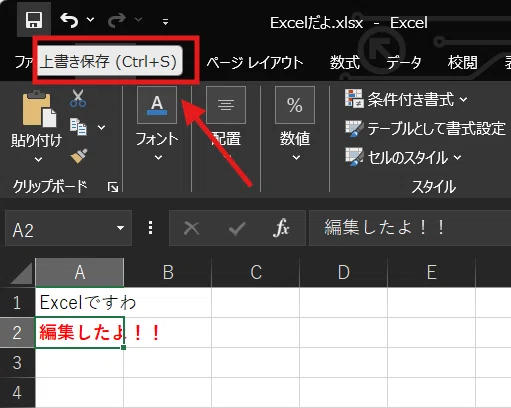Open Customize Quick Access Toolbar menu
This screenshot has height=408, width=511.
[x=165, y=22]
